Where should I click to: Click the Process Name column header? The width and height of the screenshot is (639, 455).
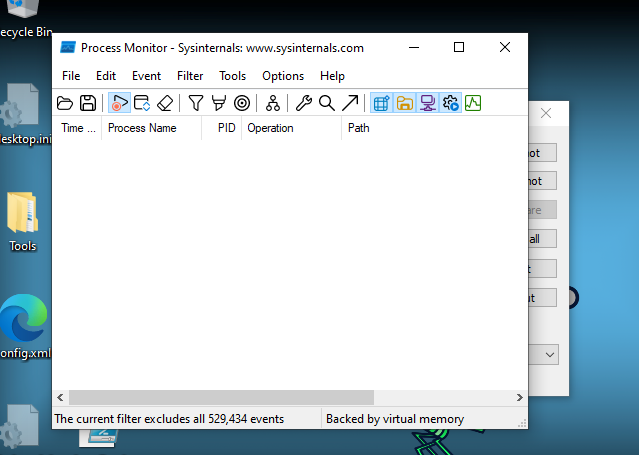152,128
